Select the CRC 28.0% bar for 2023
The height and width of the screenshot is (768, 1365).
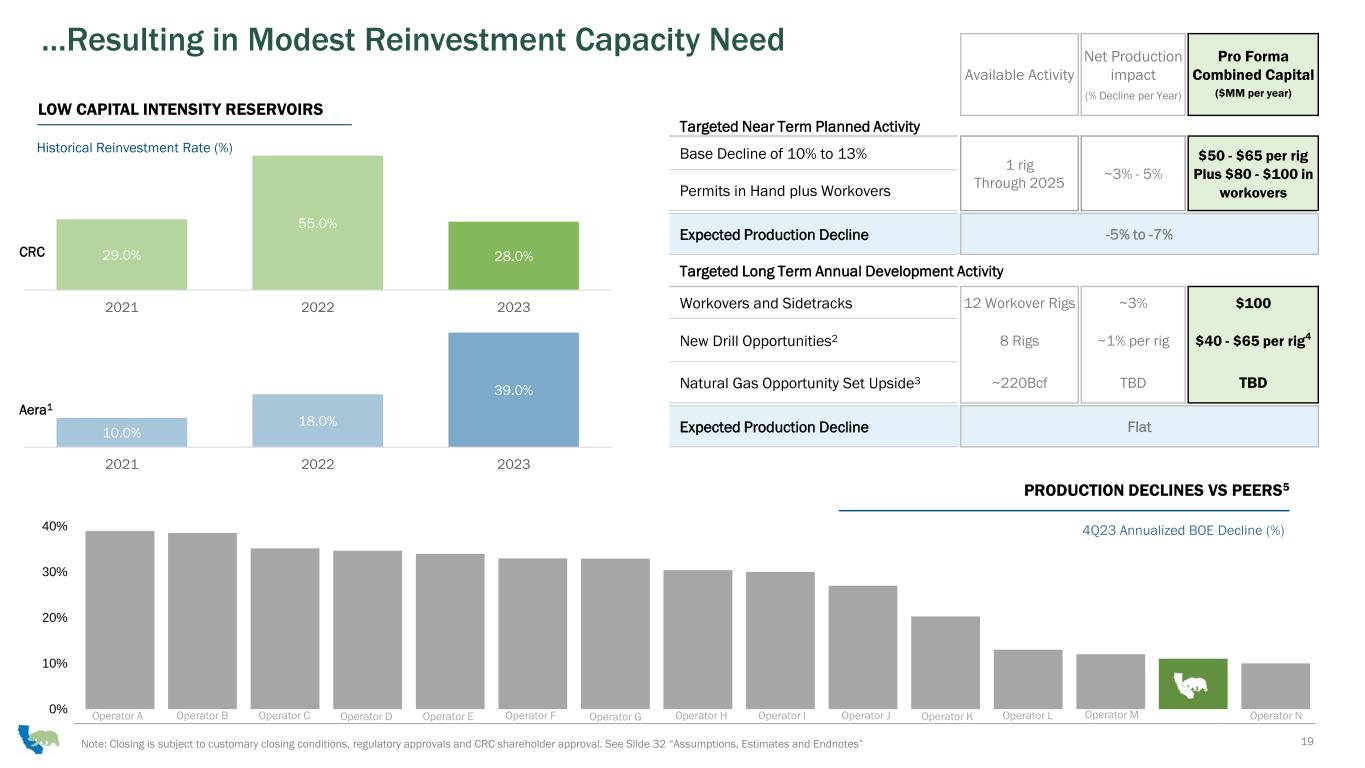click(x=514, y=255)
